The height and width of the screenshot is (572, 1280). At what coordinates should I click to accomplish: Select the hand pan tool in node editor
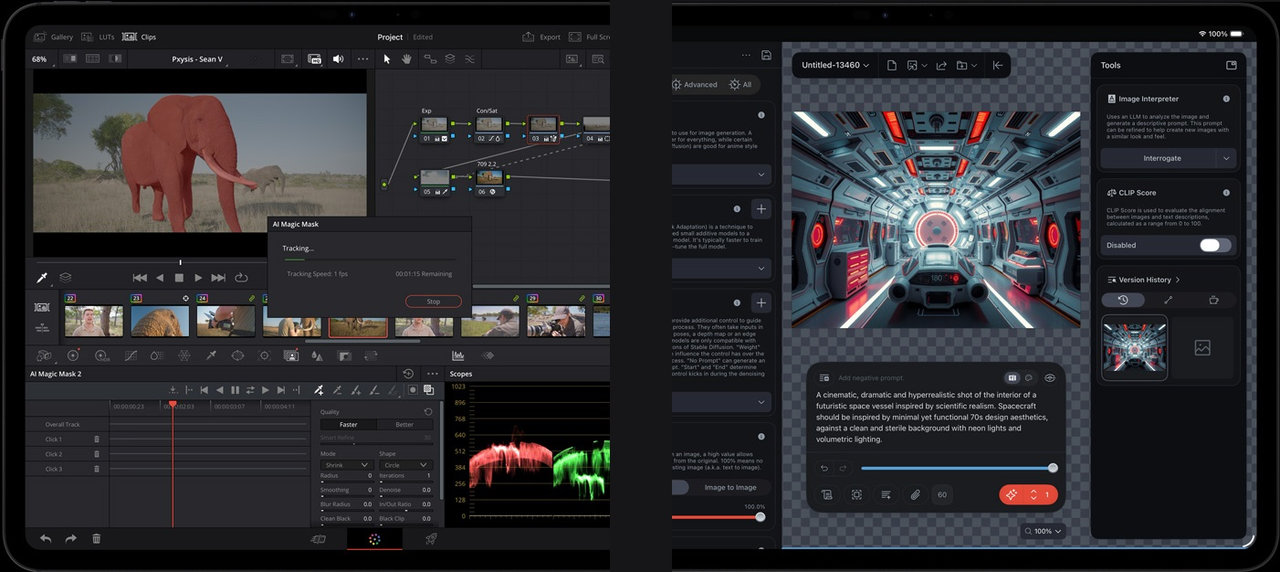tap(407, 59)
